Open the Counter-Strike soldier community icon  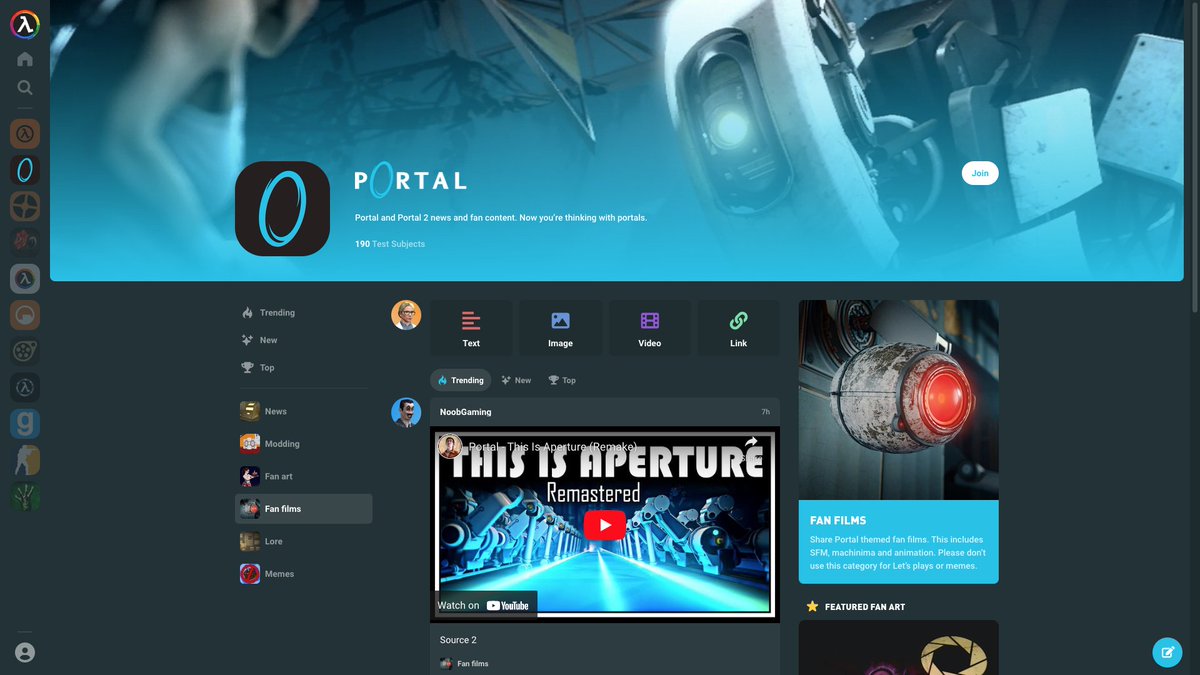coord(25,460)
